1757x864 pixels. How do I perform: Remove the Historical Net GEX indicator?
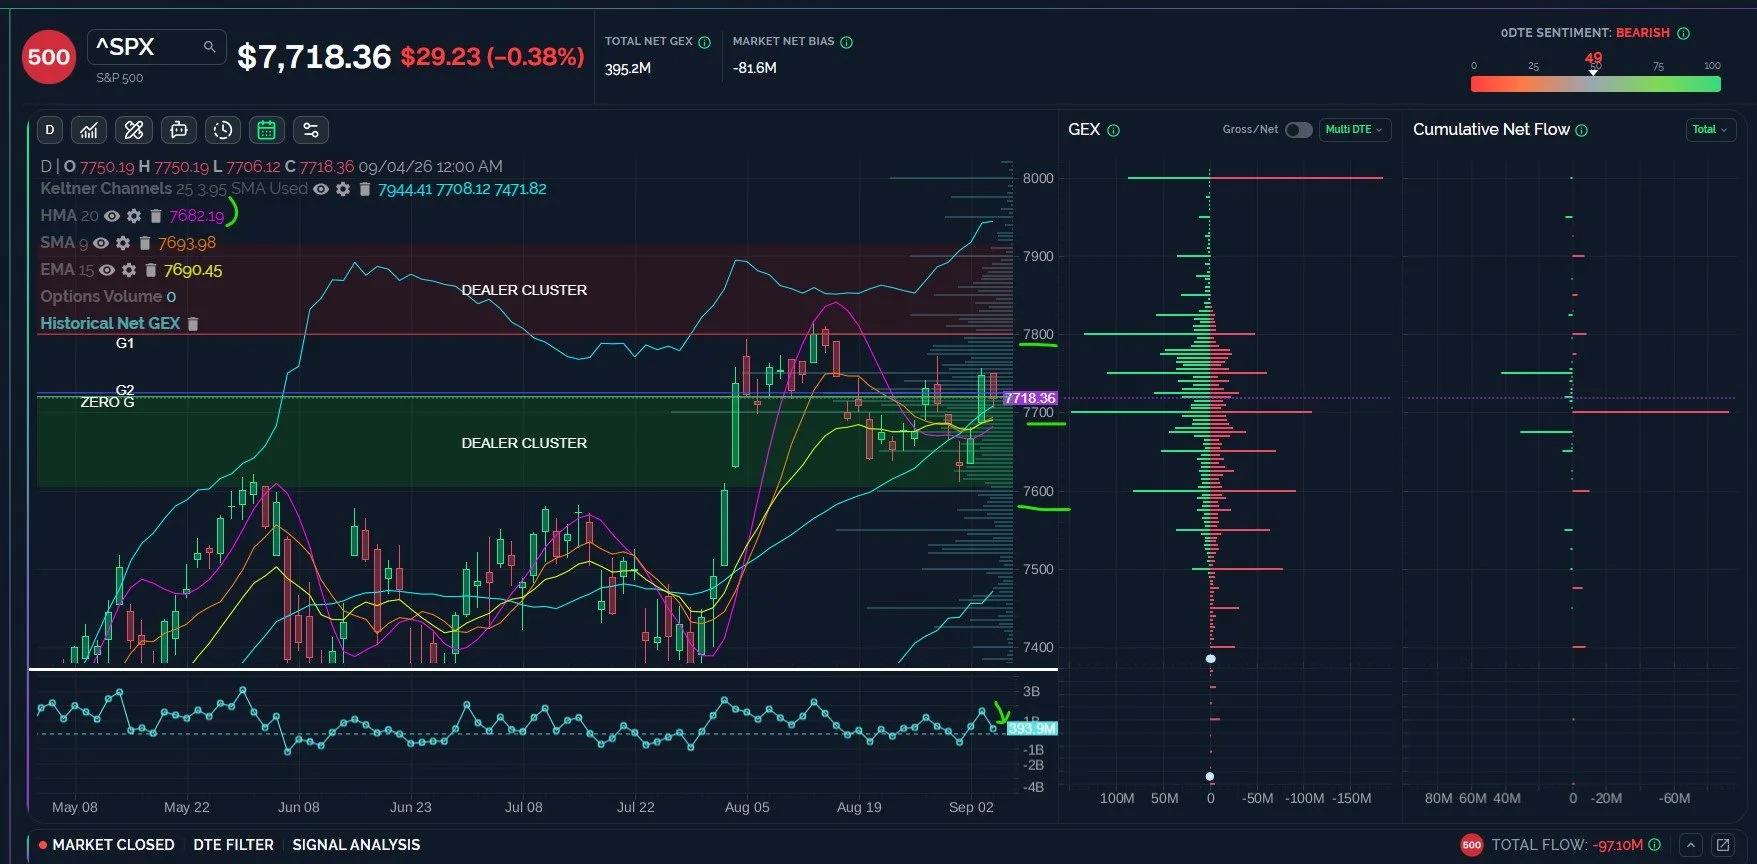click(x=194, y=324)
